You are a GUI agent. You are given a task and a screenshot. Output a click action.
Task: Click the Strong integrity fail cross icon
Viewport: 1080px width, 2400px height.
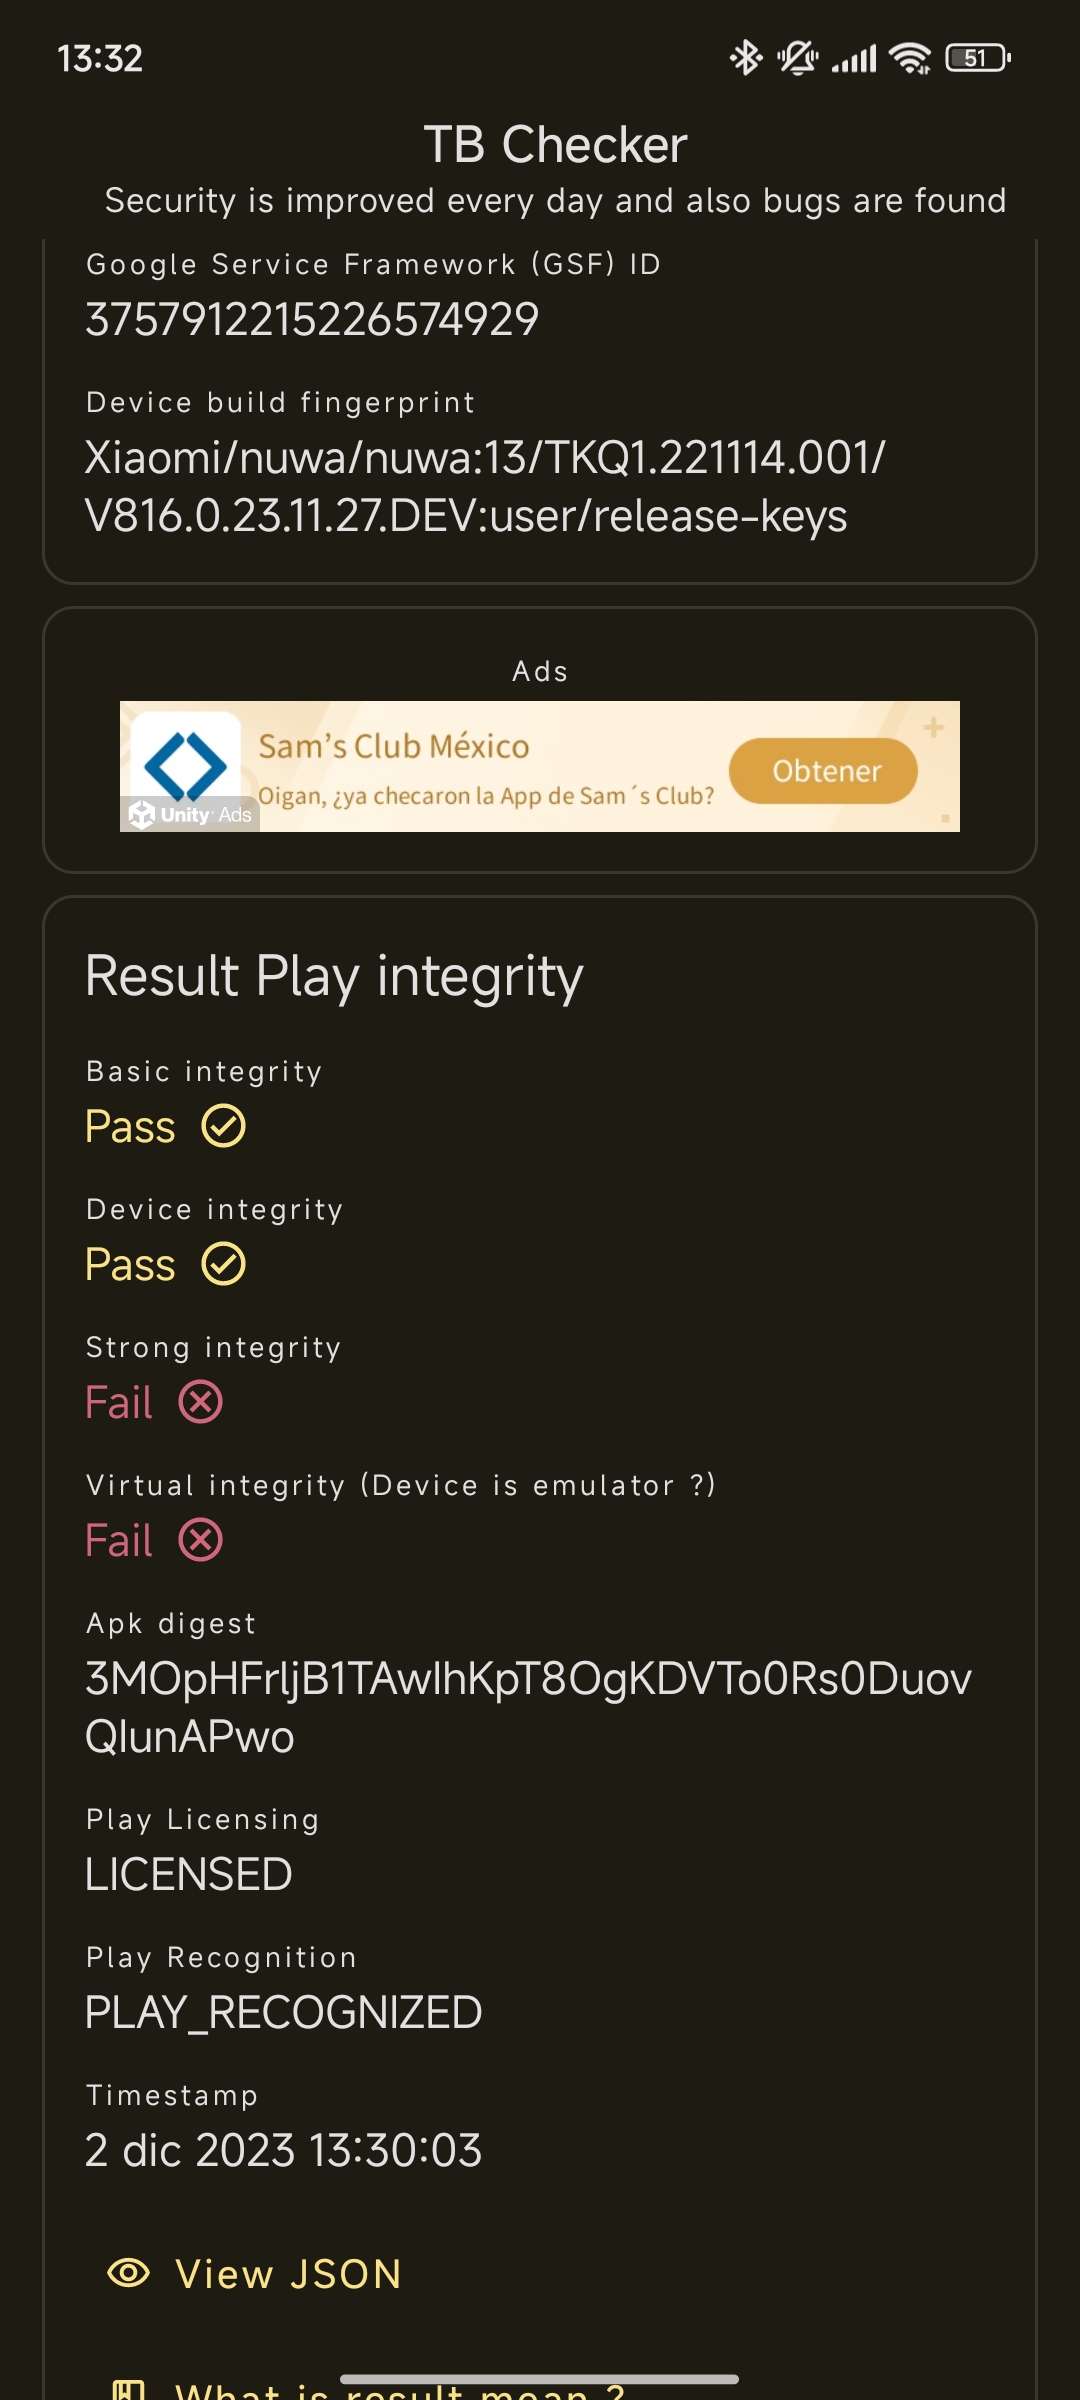201,1402
